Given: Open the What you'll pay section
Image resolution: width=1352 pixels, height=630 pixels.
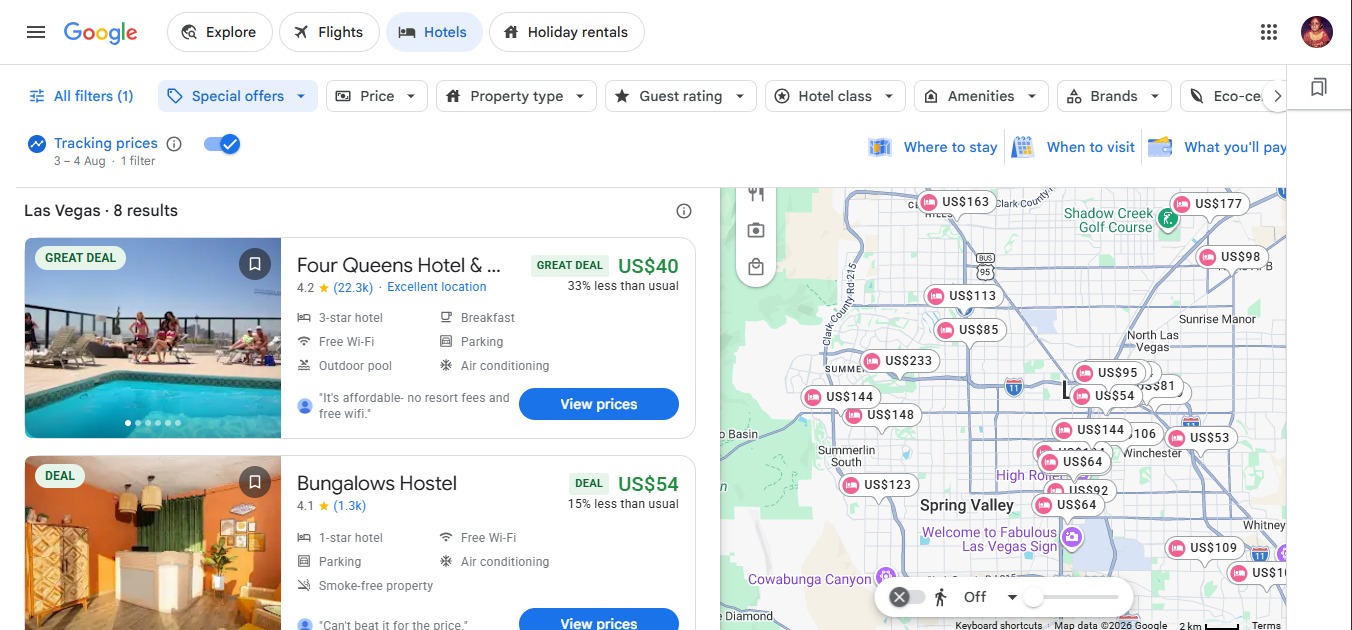Looking at the screenshot, I should pos(1217,147).
